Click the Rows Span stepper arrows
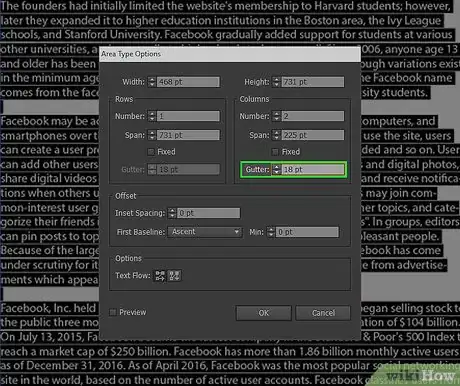Image resolution: width=460 pixels, height=386 pixels. tap(152, 135)
